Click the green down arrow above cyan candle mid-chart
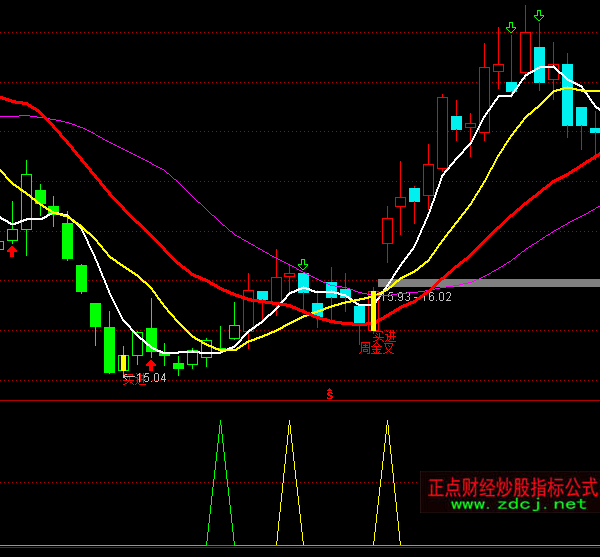Image resolution: width=600 pixels, height=557 pixels. click(x=303, y=265)
